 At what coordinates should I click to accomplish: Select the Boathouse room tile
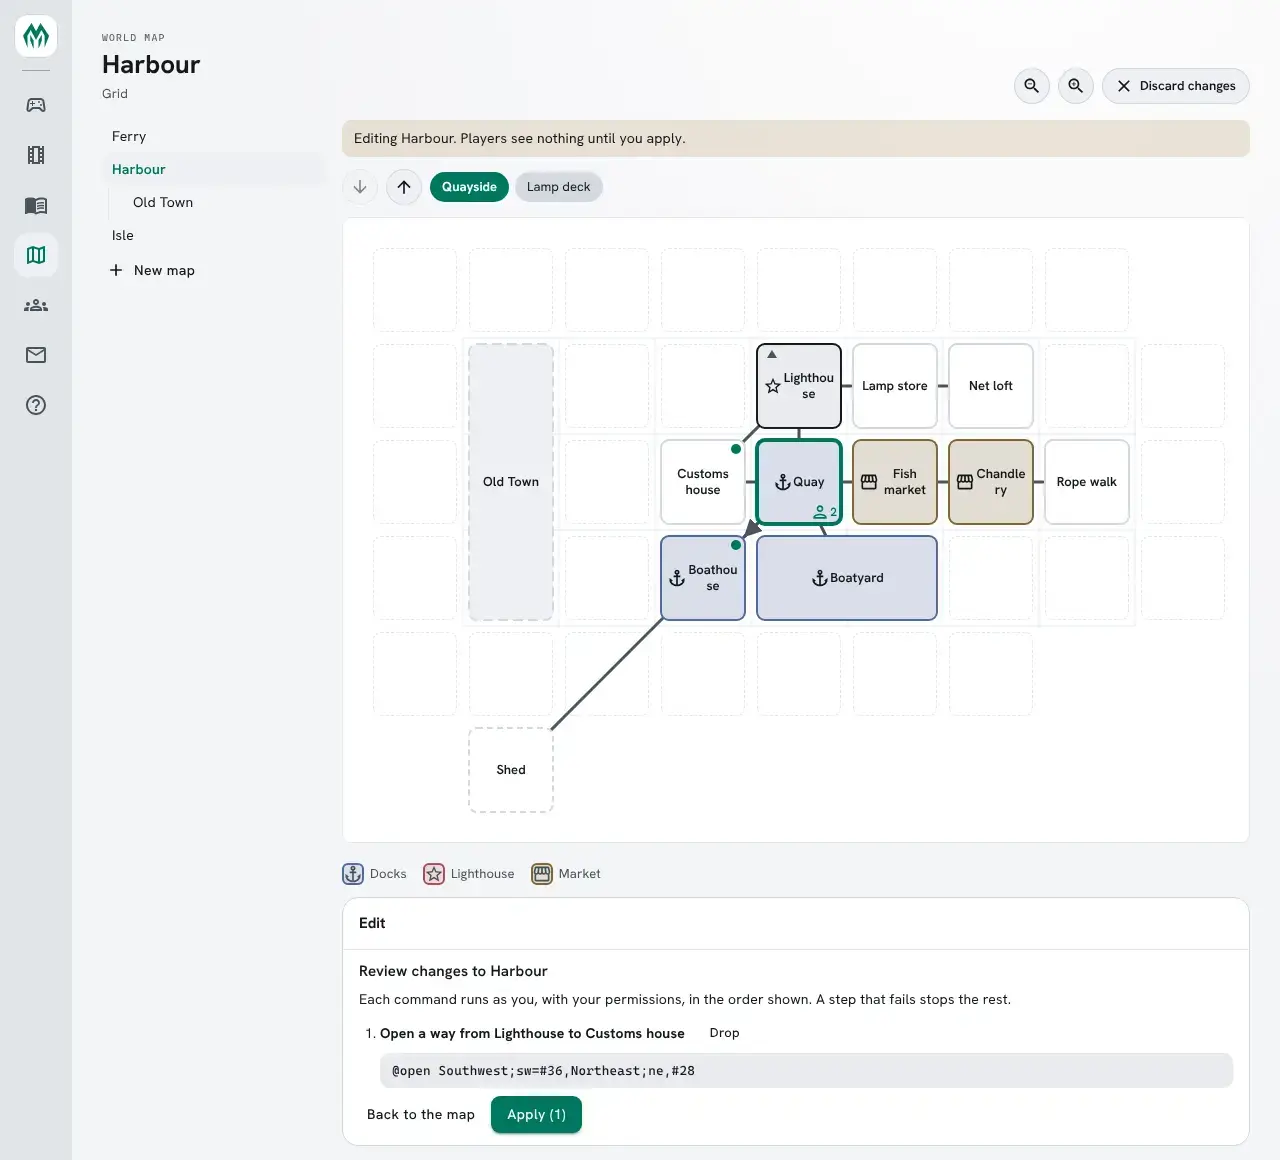click(703, 578)
